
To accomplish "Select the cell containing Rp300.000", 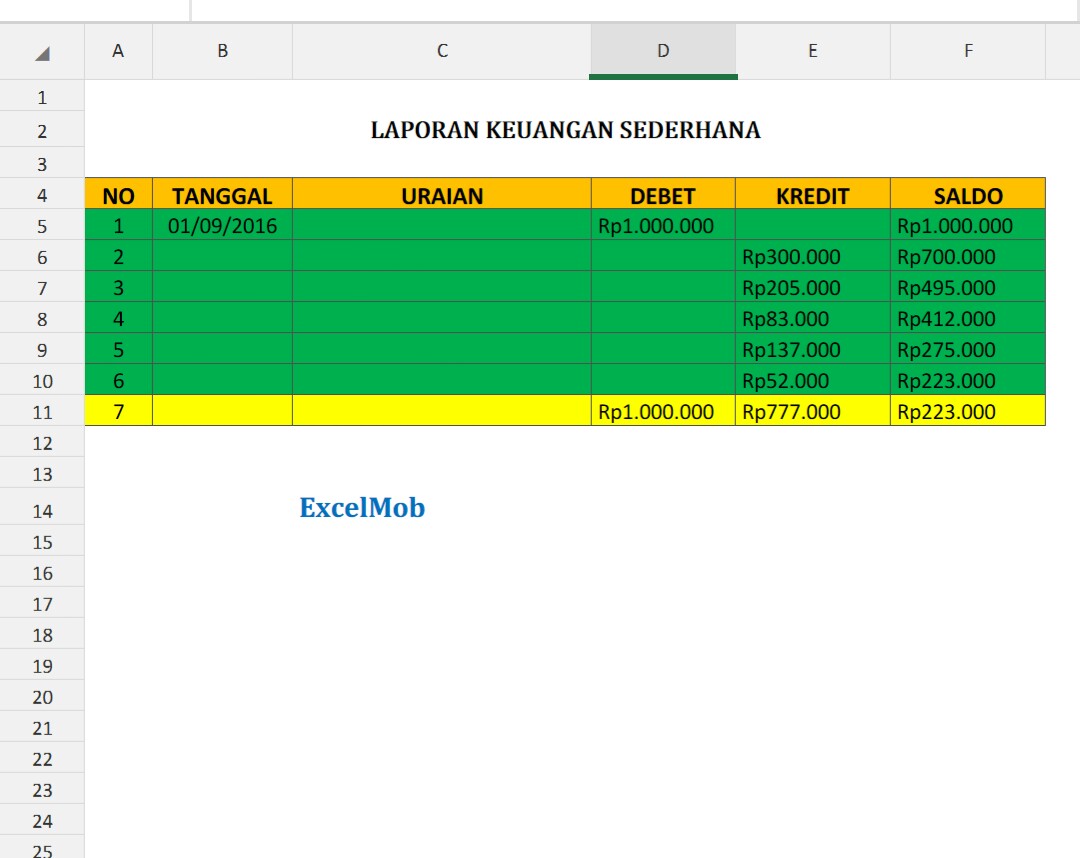I will tap(812, 257).
